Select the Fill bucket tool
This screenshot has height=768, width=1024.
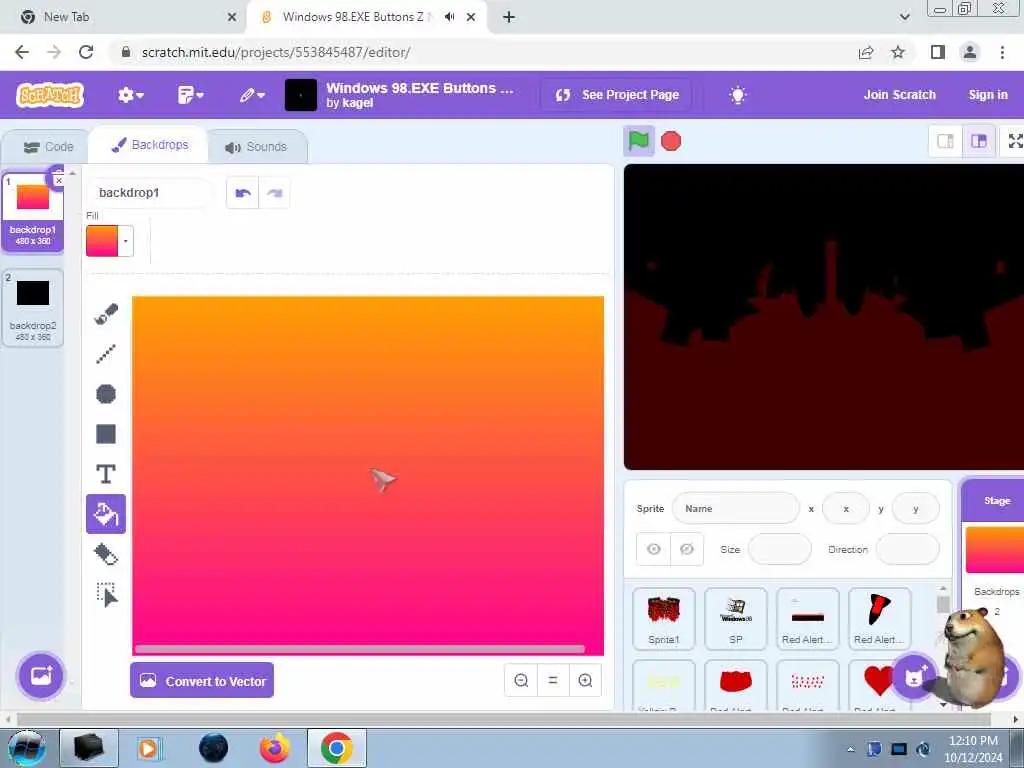(x=106, y=514)
